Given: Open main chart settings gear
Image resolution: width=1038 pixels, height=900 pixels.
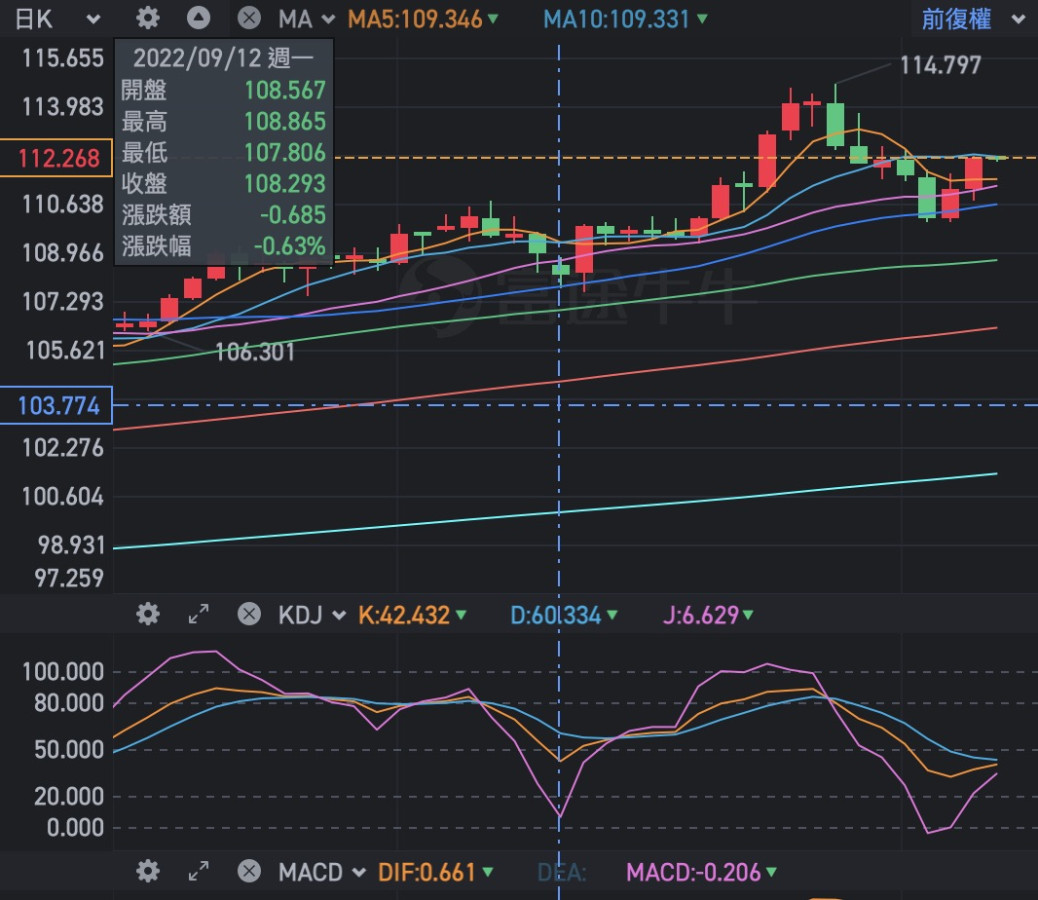Looking at the screenshot, I should 148,18.
